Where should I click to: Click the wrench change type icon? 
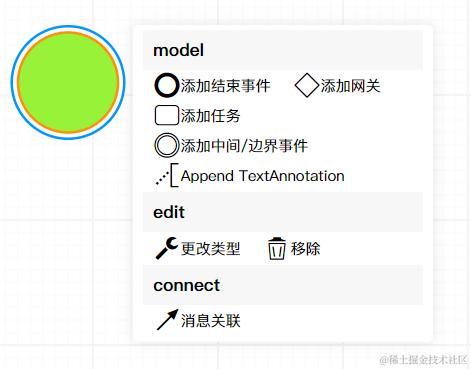pos(167,248)
